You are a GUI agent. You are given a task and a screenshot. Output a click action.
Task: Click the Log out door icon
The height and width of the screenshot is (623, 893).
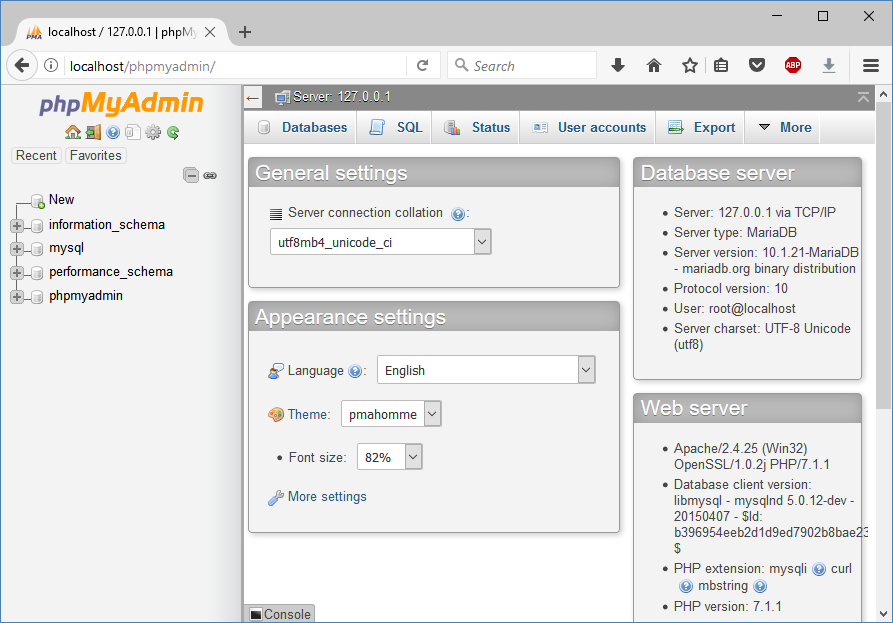(x=93, y=132)
